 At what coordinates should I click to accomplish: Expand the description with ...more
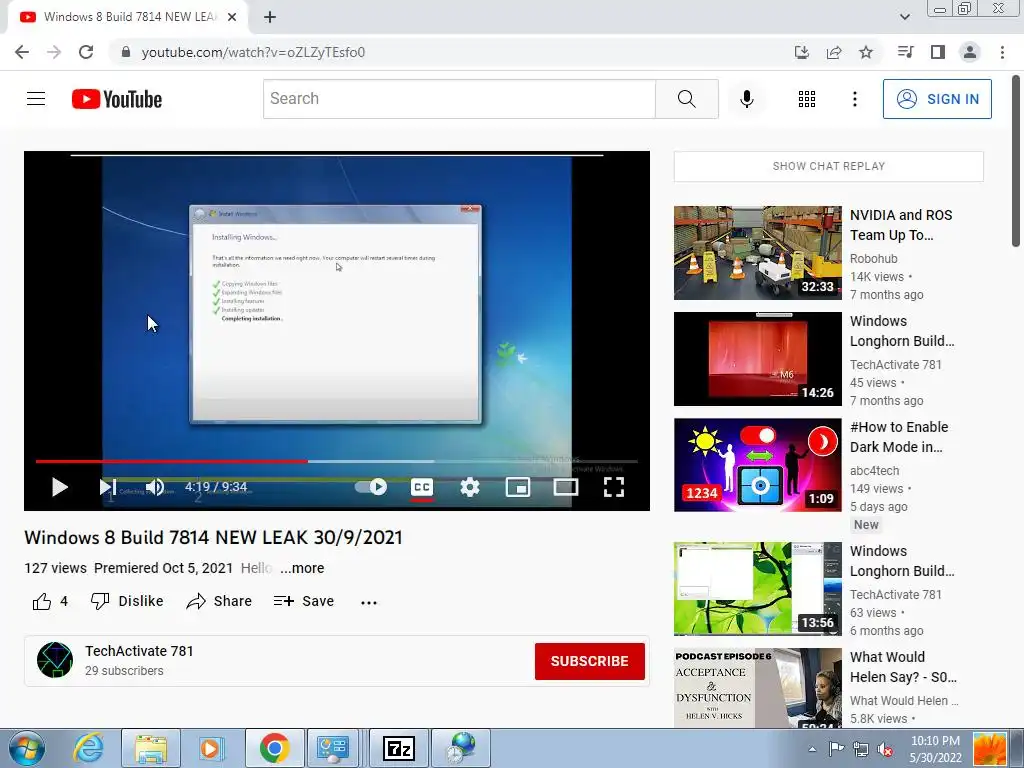coord(302,568)
